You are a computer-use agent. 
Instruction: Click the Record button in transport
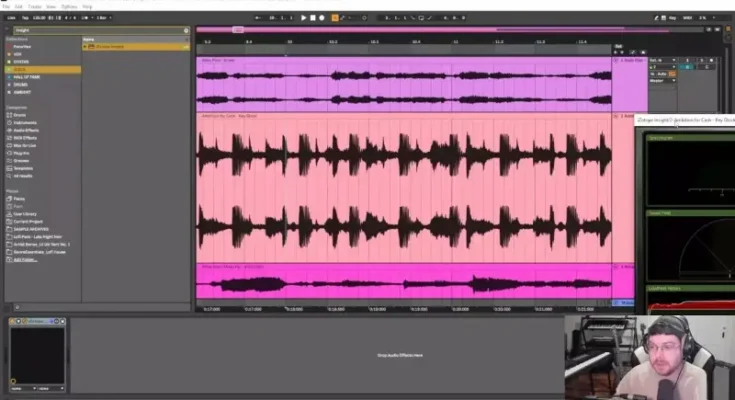point(320,17)
